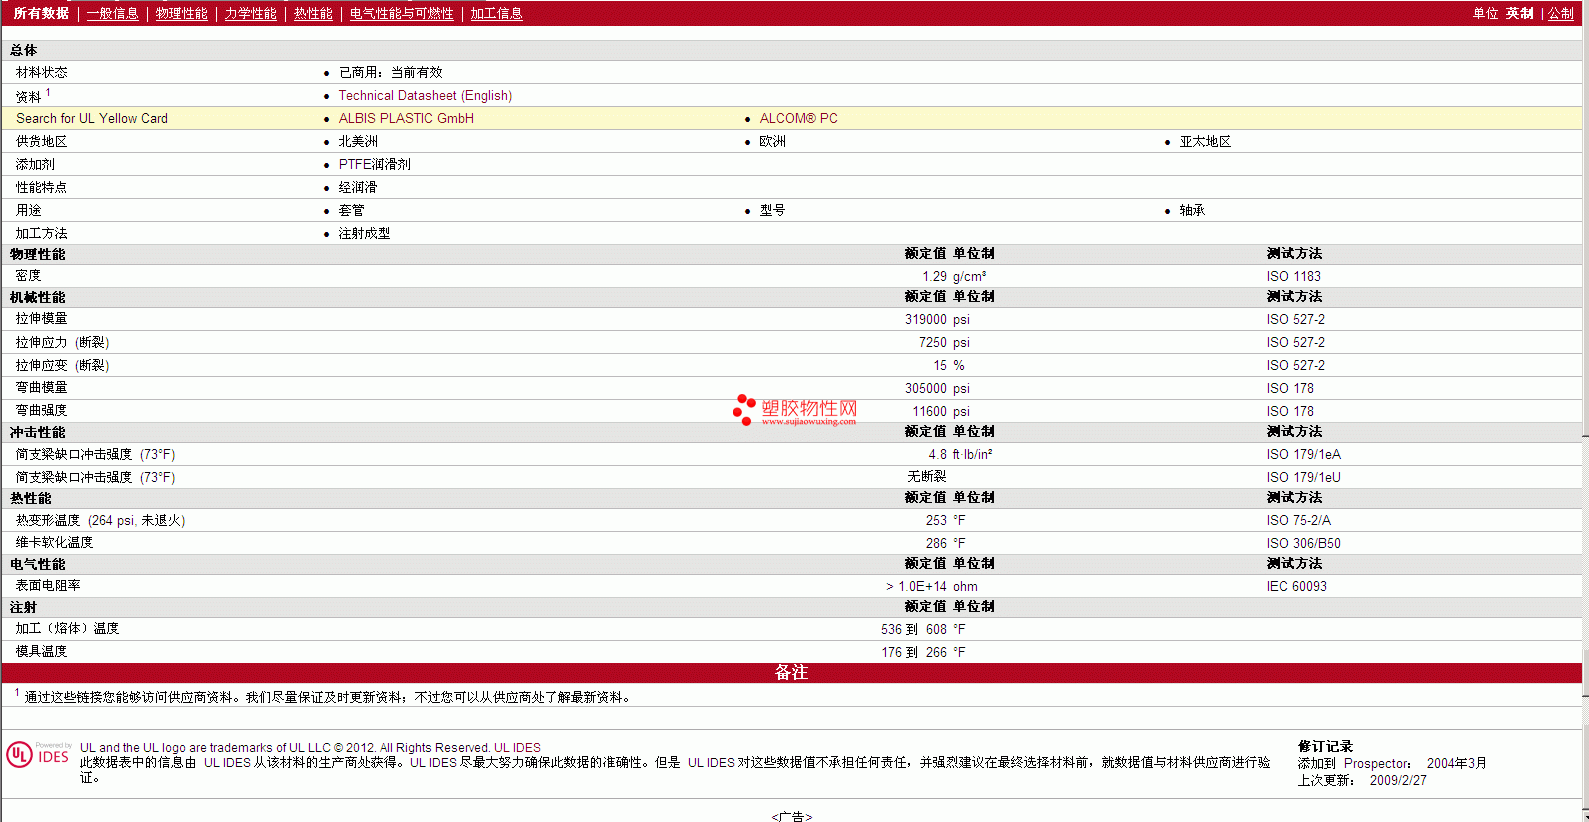Open the Technical Datasheet (English) link
This screenshot has width=1589, height=822.
pos(425,96)
